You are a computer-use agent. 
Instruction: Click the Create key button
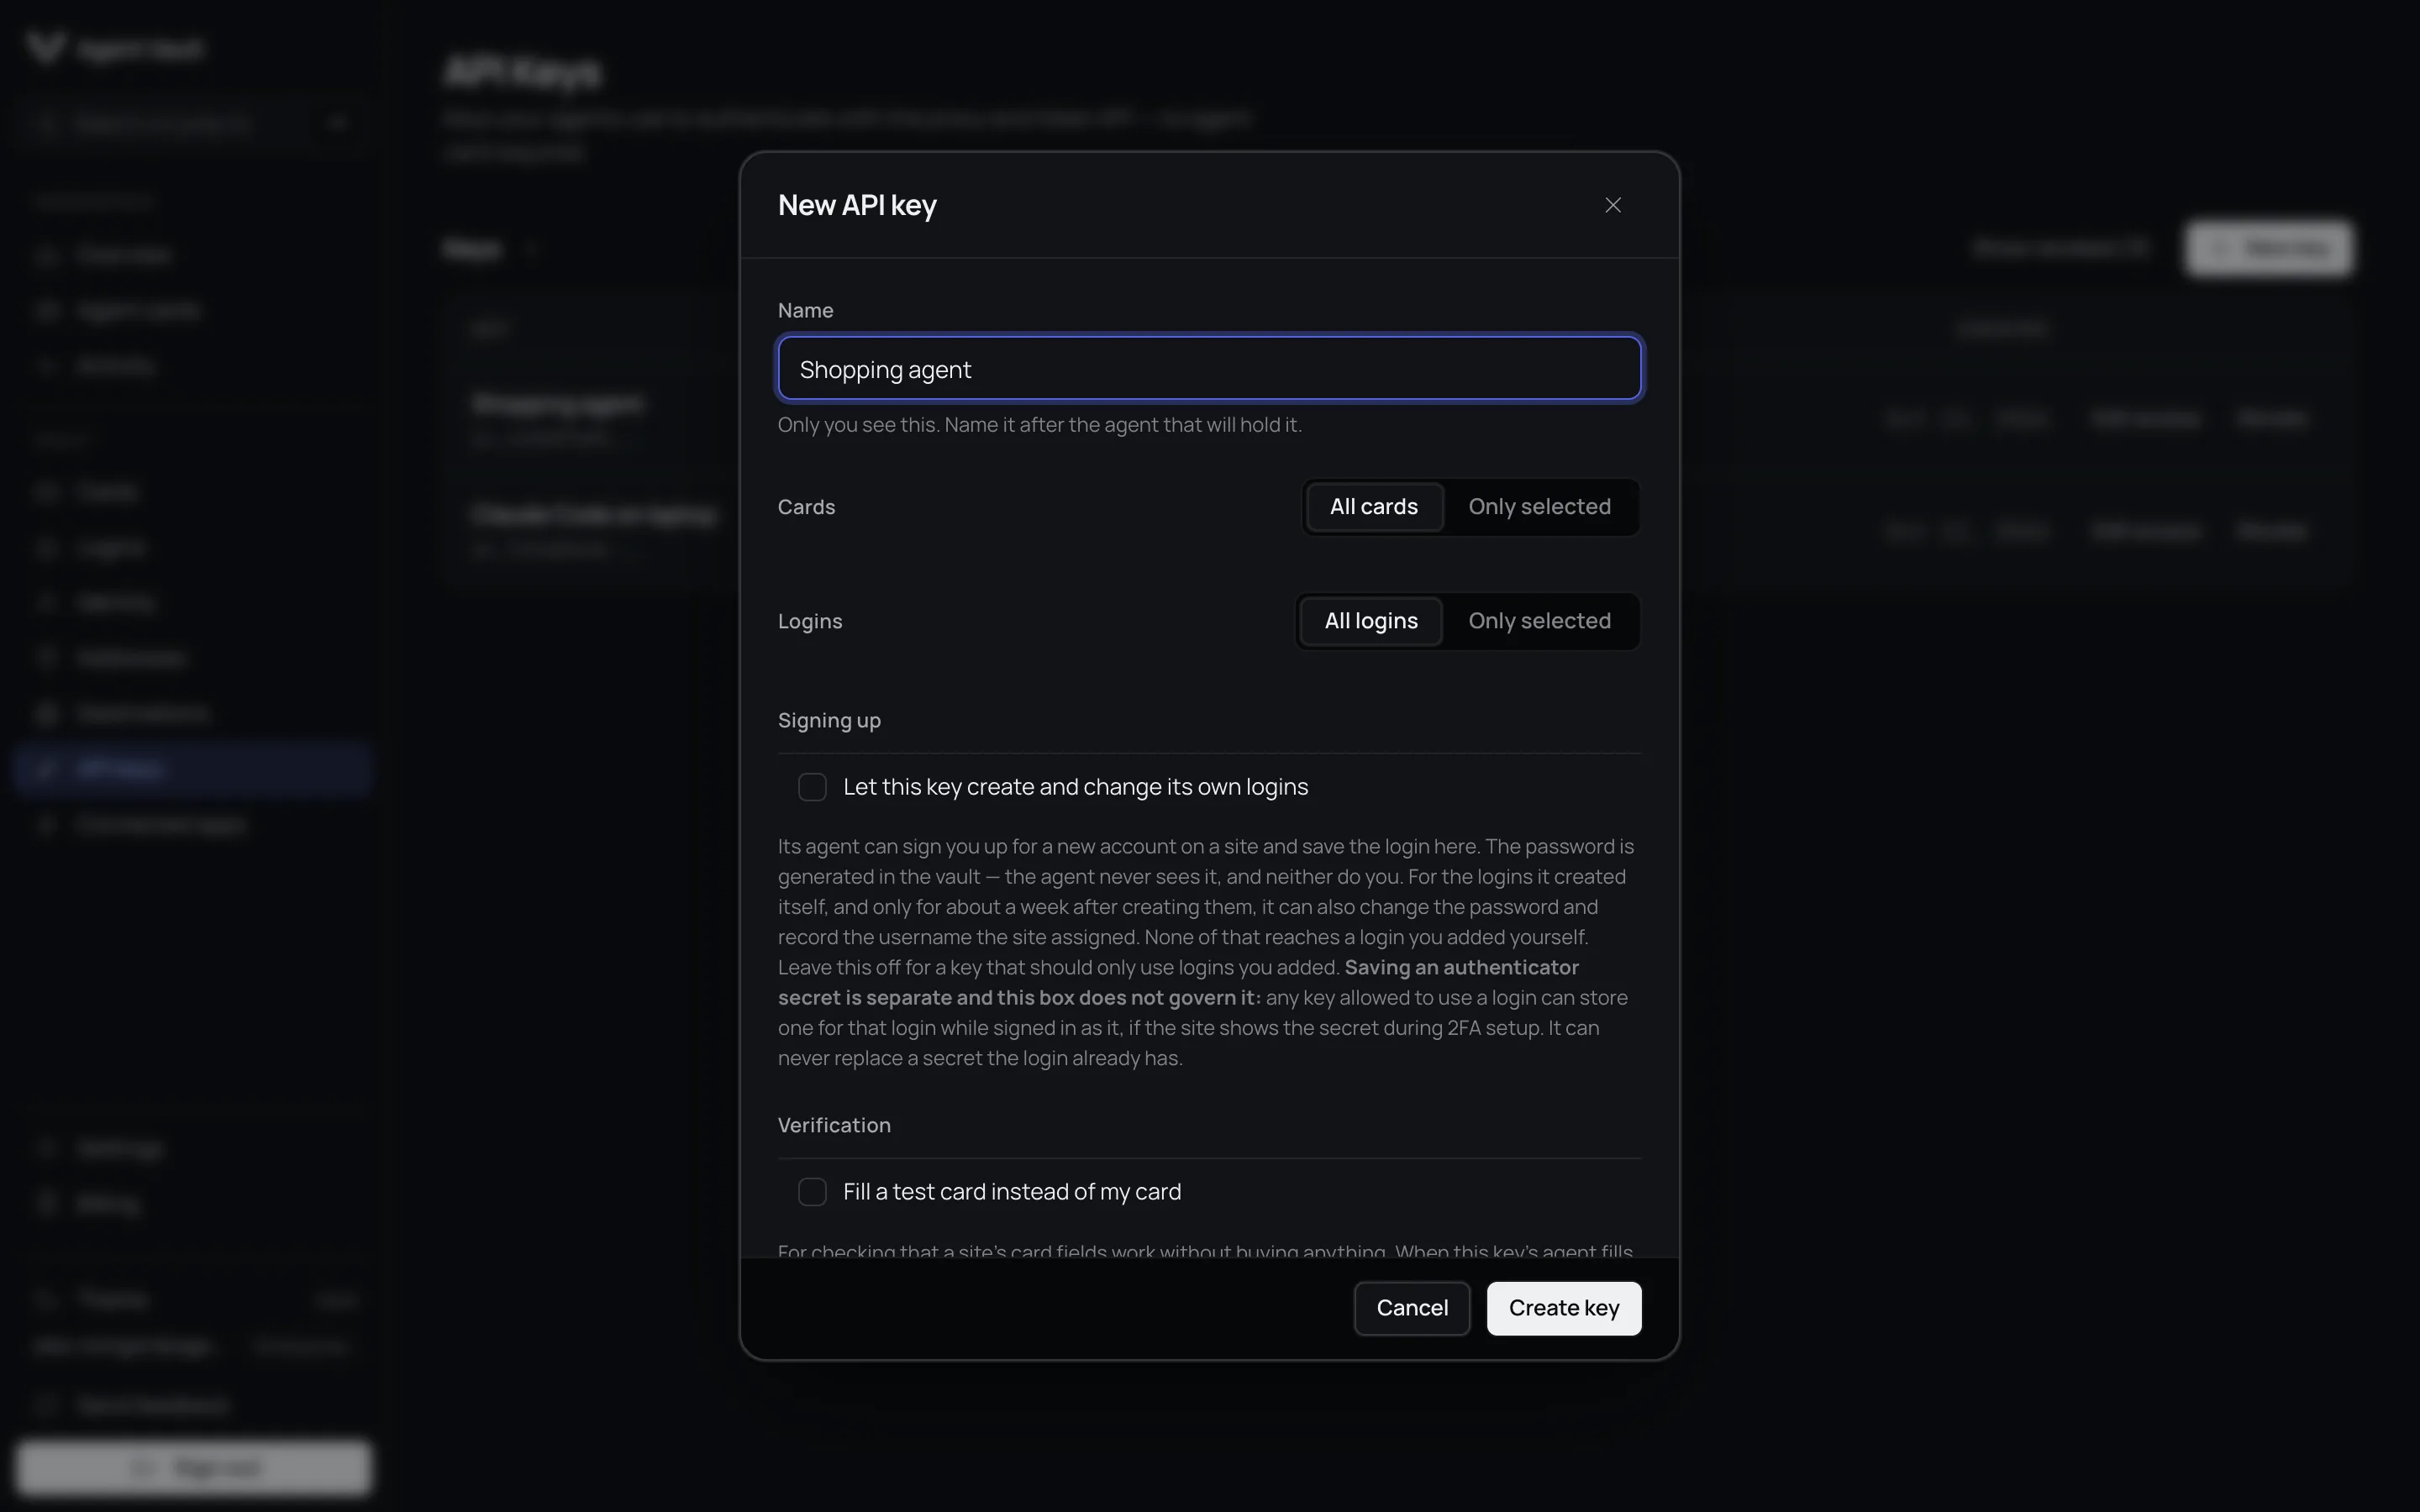click(1563, 1308)
